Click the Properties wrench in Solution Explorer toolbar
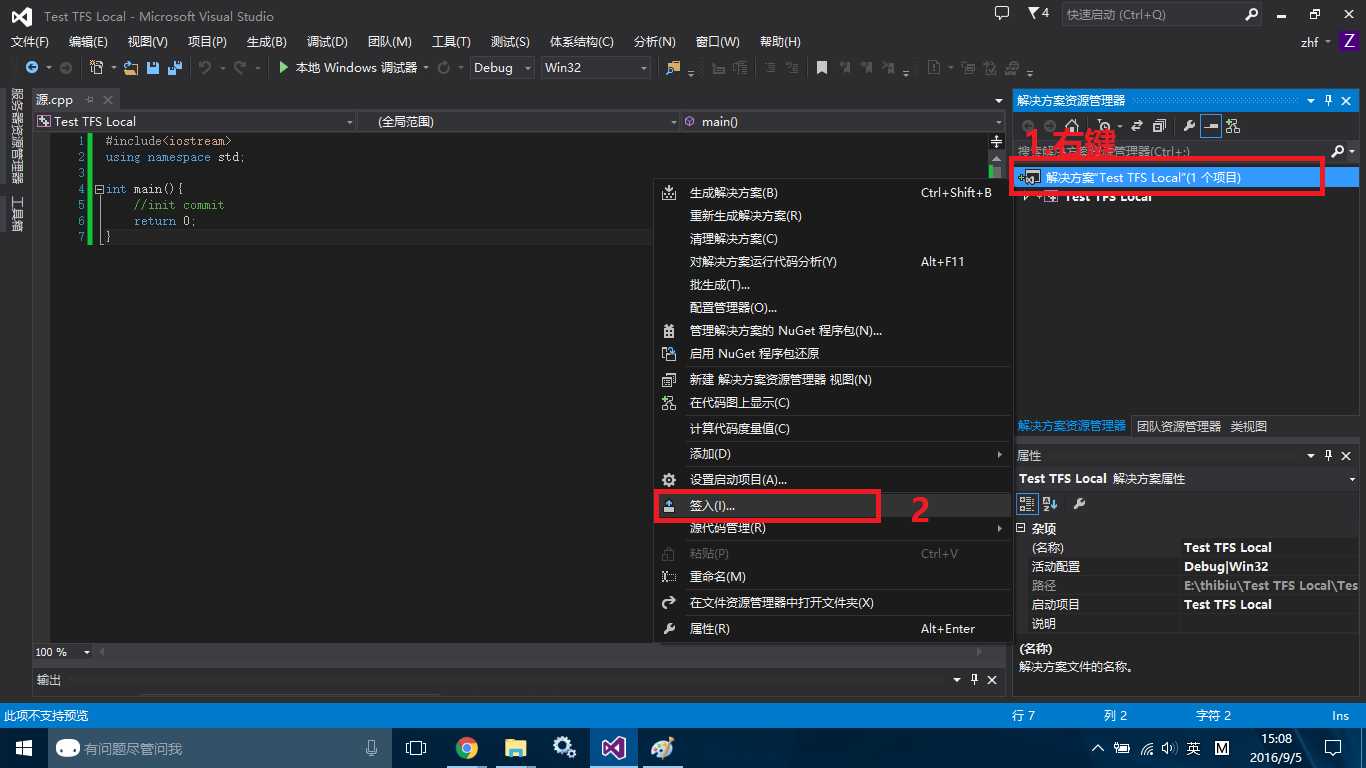Screen dimensions: 1366x768 (1189, 126)
